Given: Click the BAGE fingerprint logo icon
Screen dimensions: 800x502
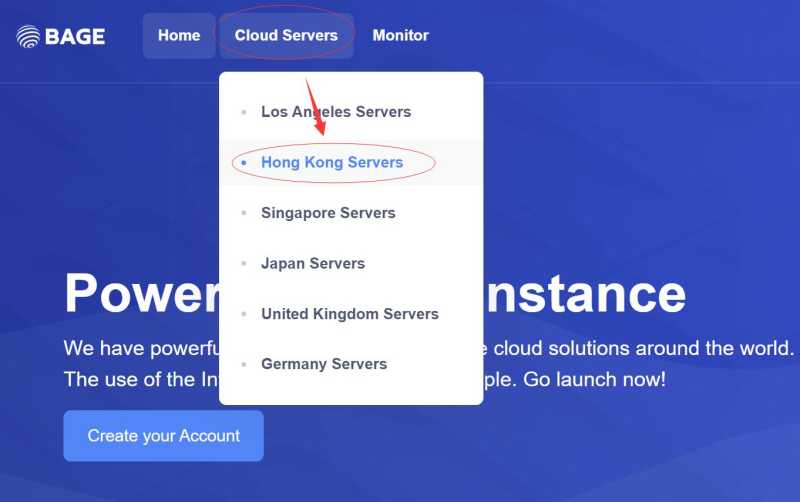Looking at the screenshot, I should pyautogui.click(x=28, y=36).
